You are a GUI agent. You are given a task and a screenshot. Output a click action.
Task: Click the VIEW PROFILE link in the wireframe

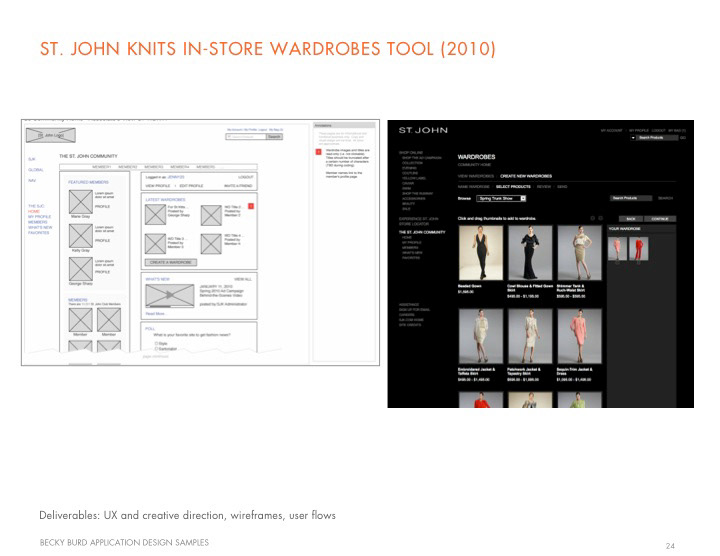pos(158,185)
